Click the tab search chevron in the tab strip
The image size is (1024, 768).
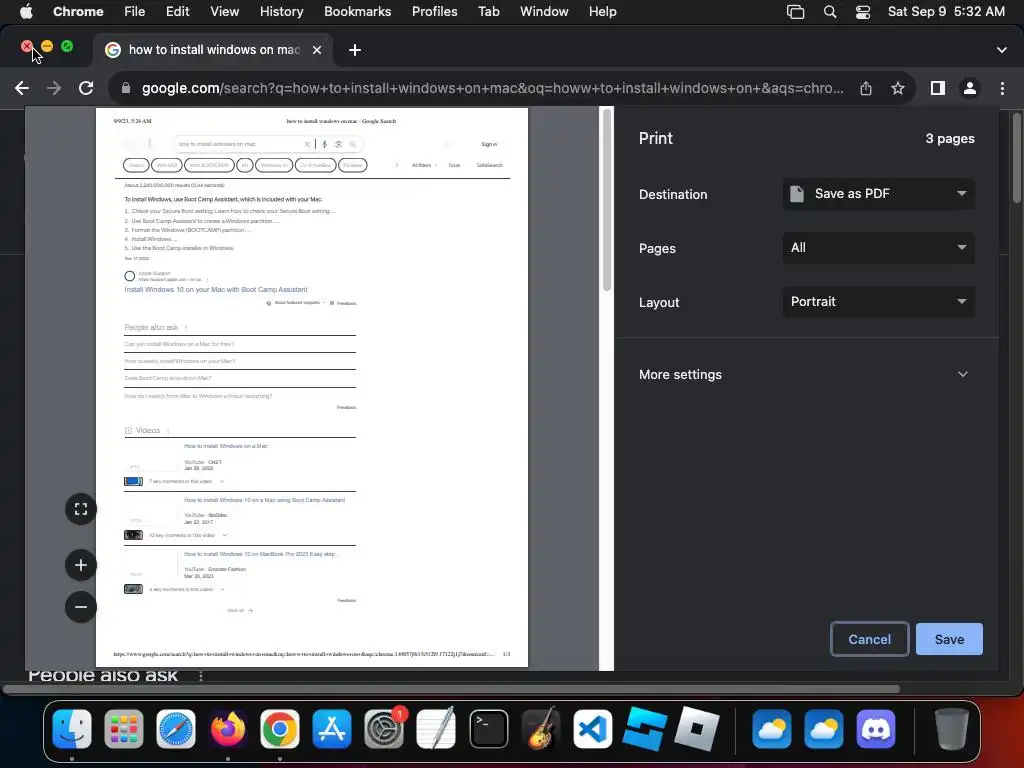[1002, 50]
